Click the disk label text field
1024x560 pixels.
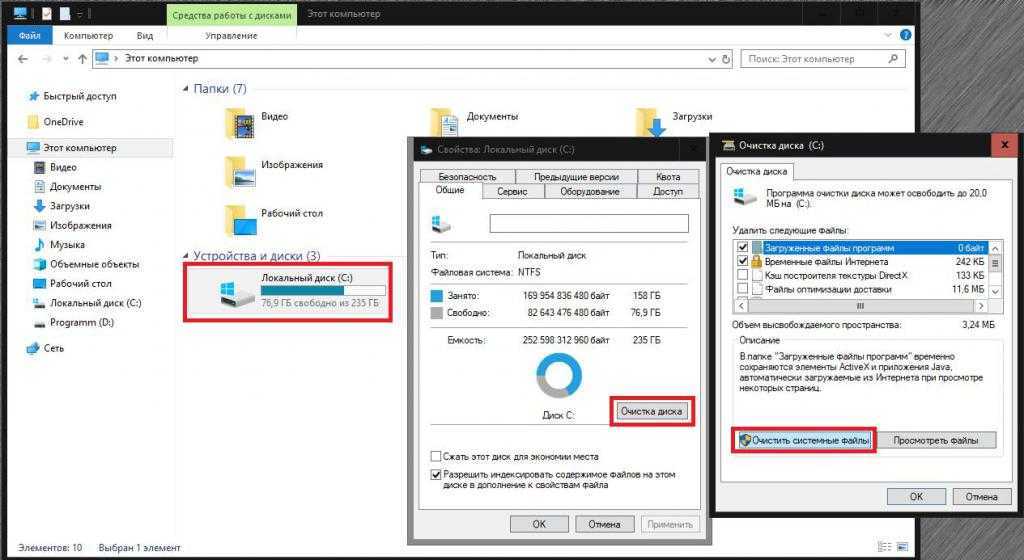click(x=589, y=223)
